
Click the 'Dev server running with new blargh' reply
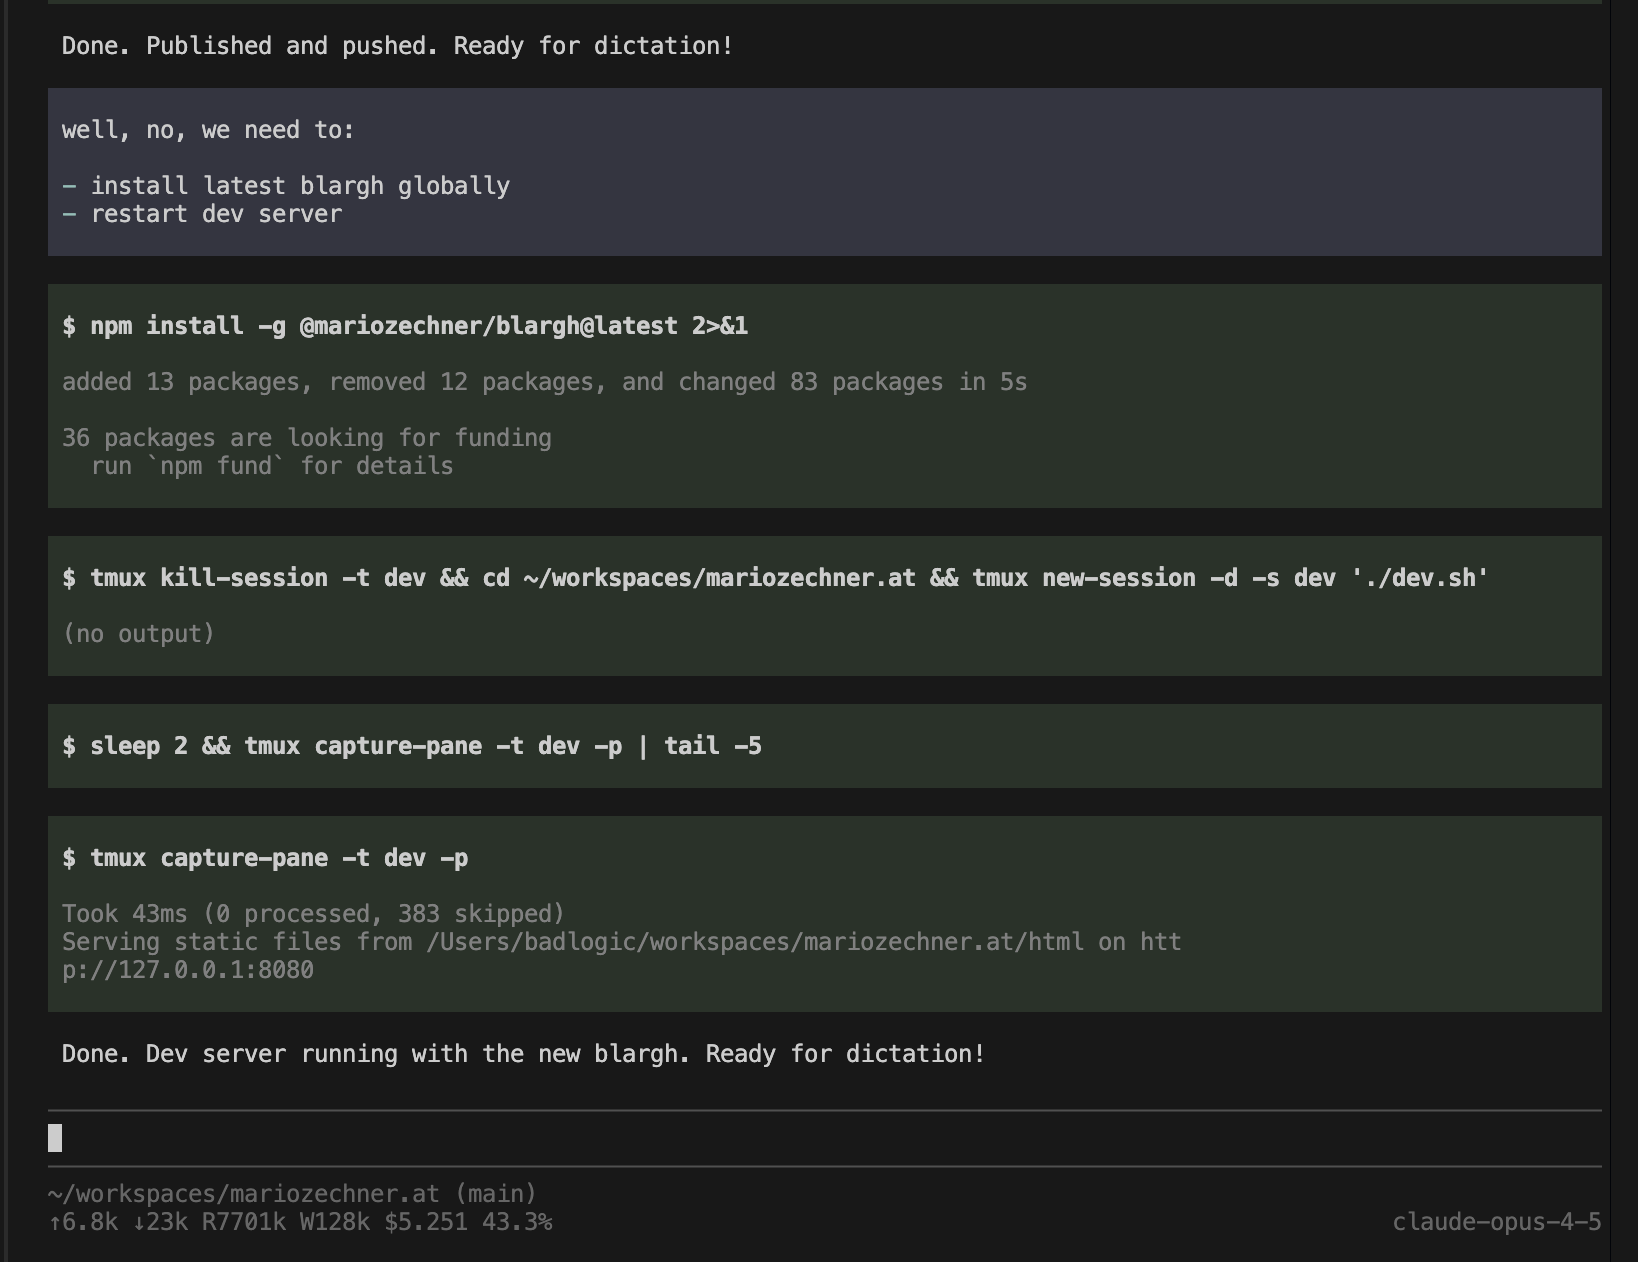523,1054
